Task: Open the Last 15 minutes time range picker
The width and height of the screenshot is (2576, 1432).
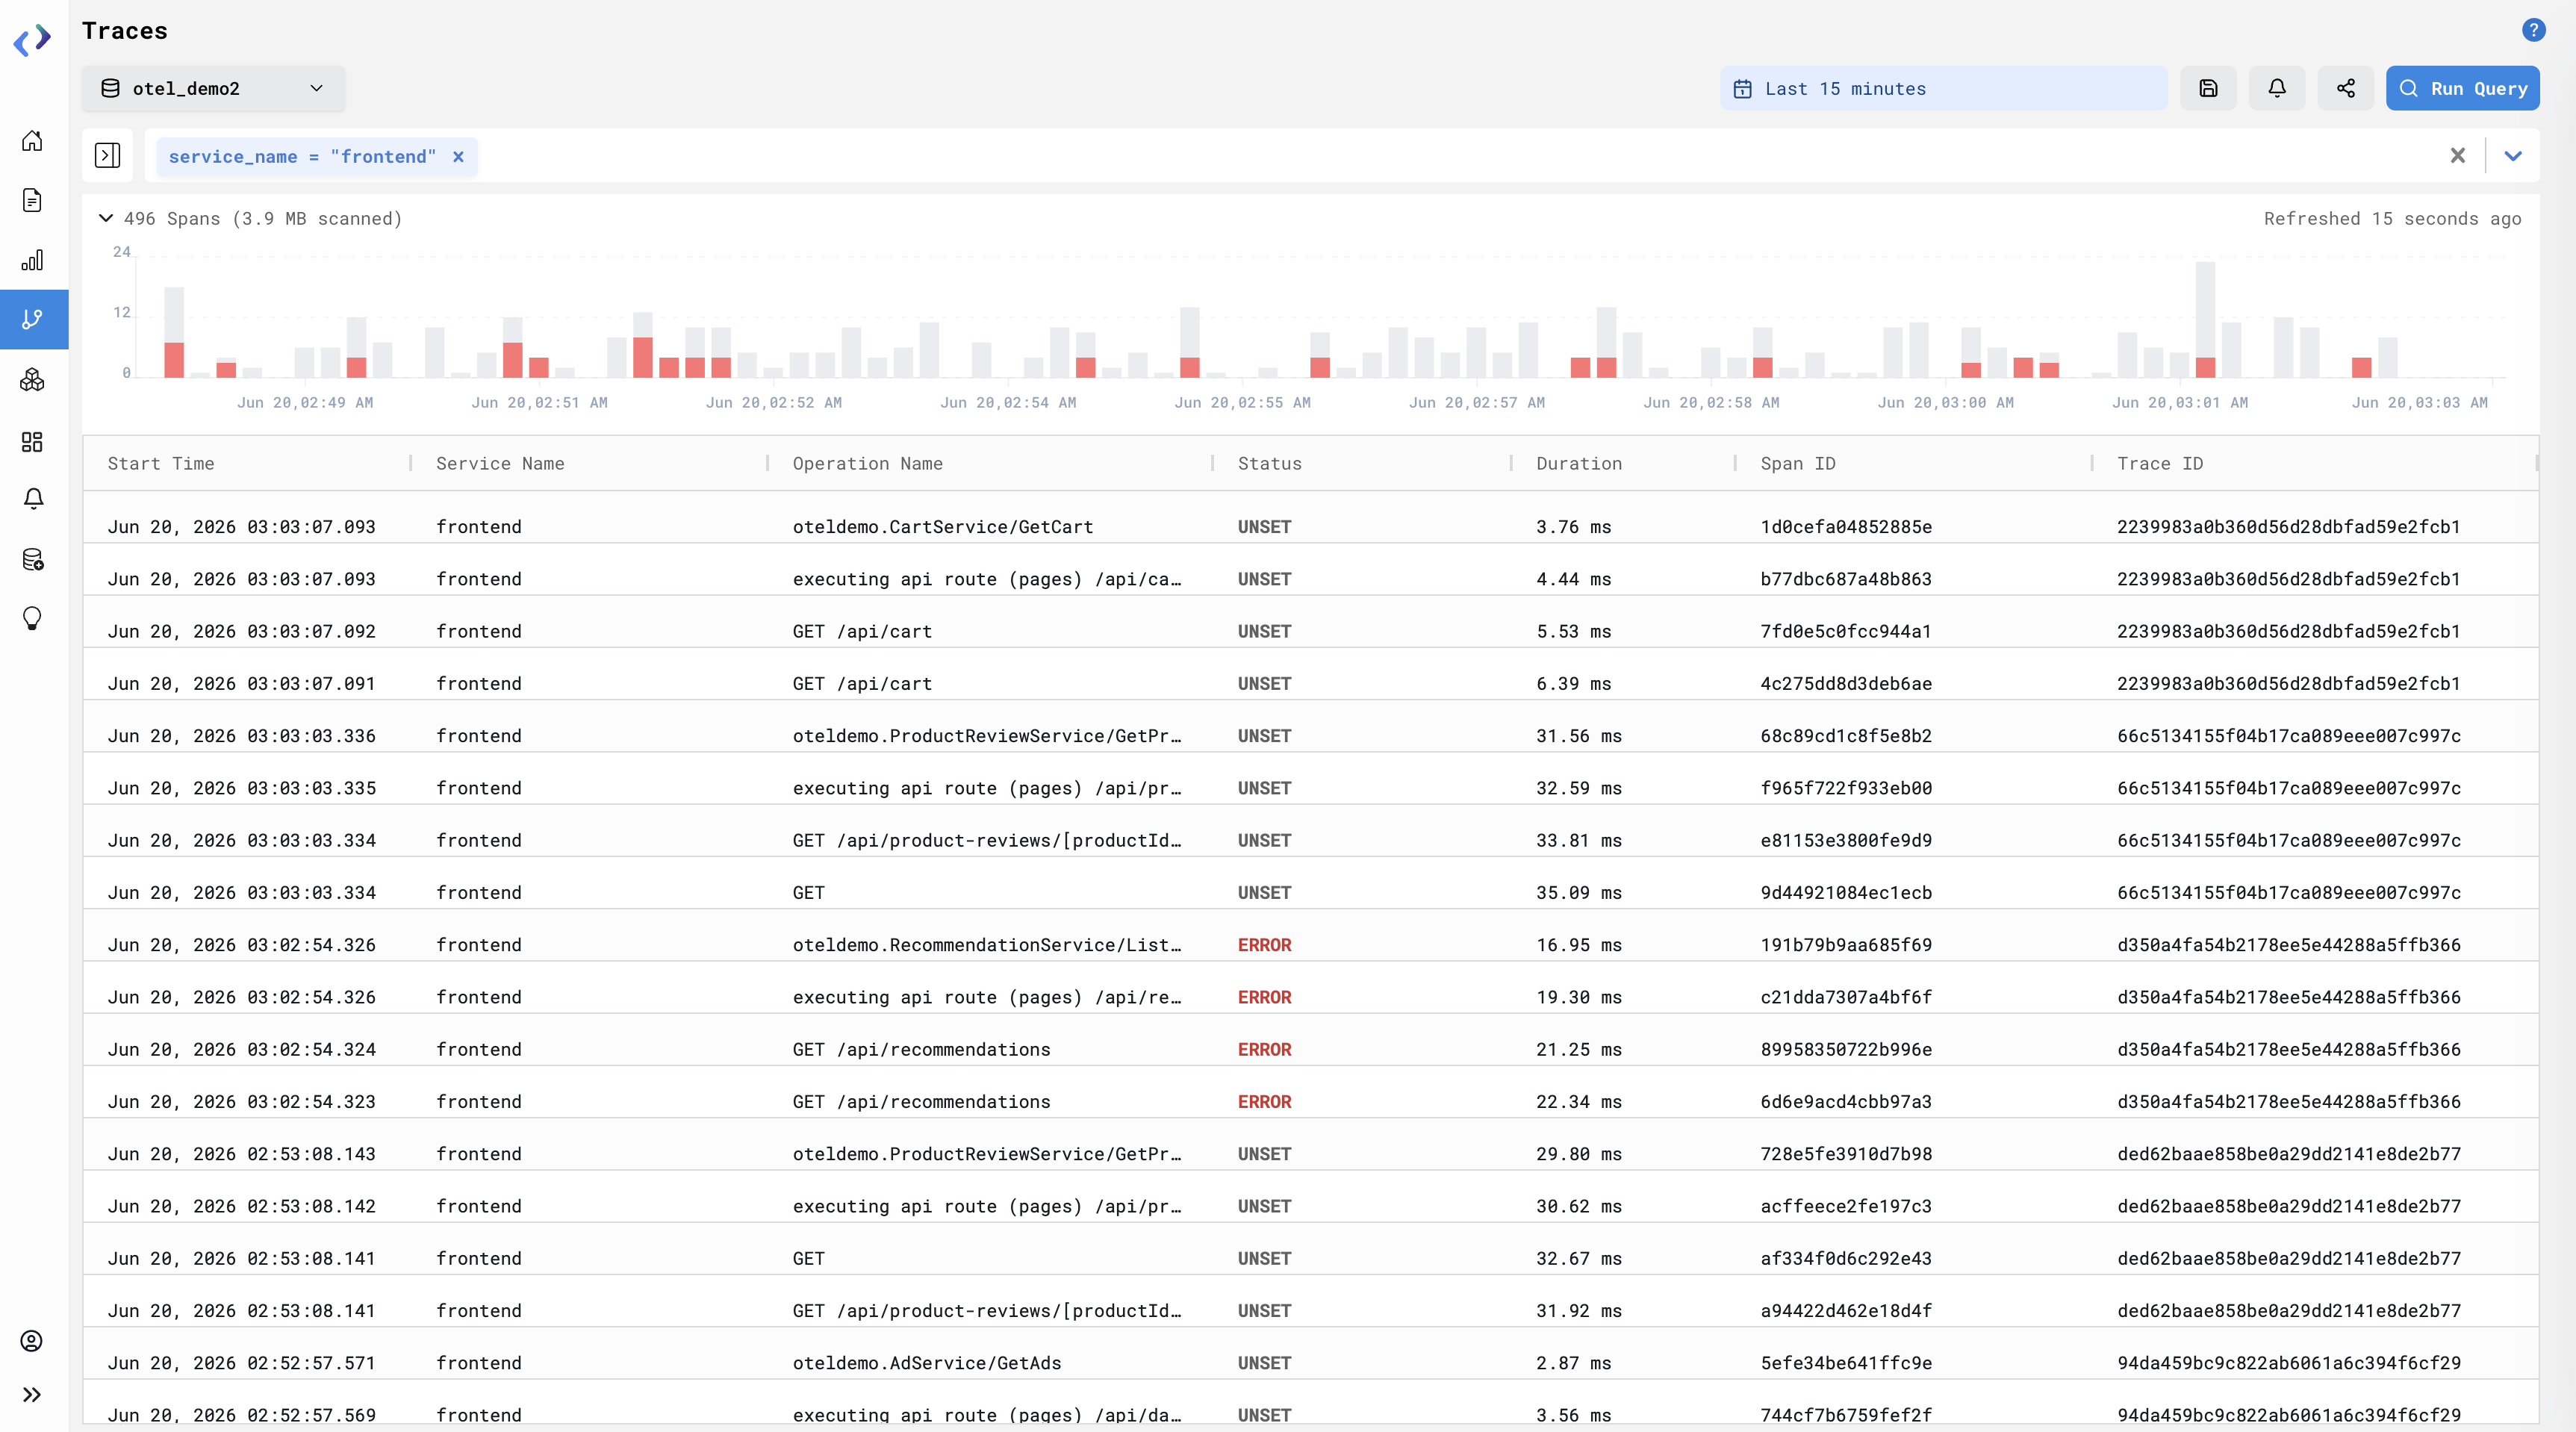Action: pyautogui.click(x=1943, y=88)
